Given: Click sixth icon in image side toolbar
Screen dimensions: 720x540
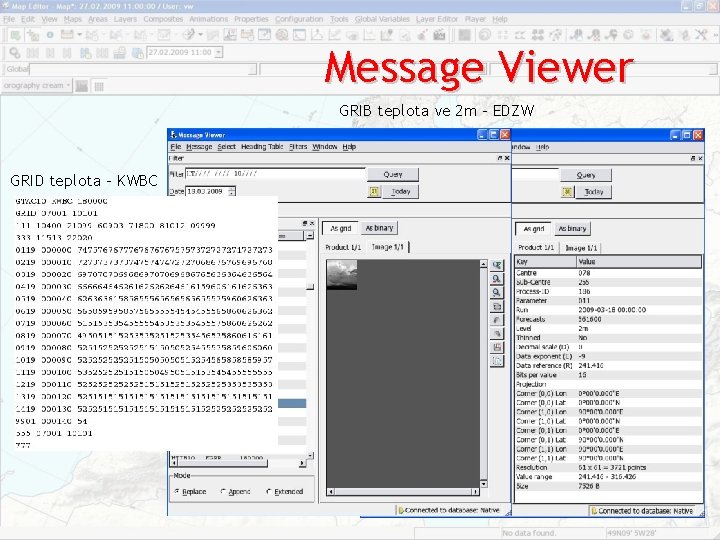Looking at the screenshot, I should pos(497,334).
